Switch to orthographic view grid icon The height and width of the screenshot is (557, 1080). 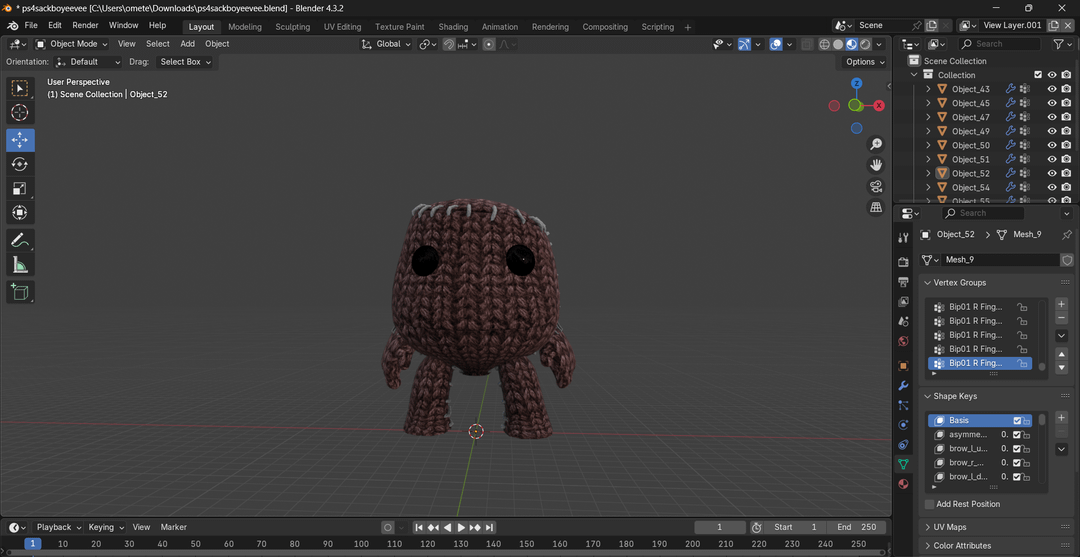click(x=876, y=208)
